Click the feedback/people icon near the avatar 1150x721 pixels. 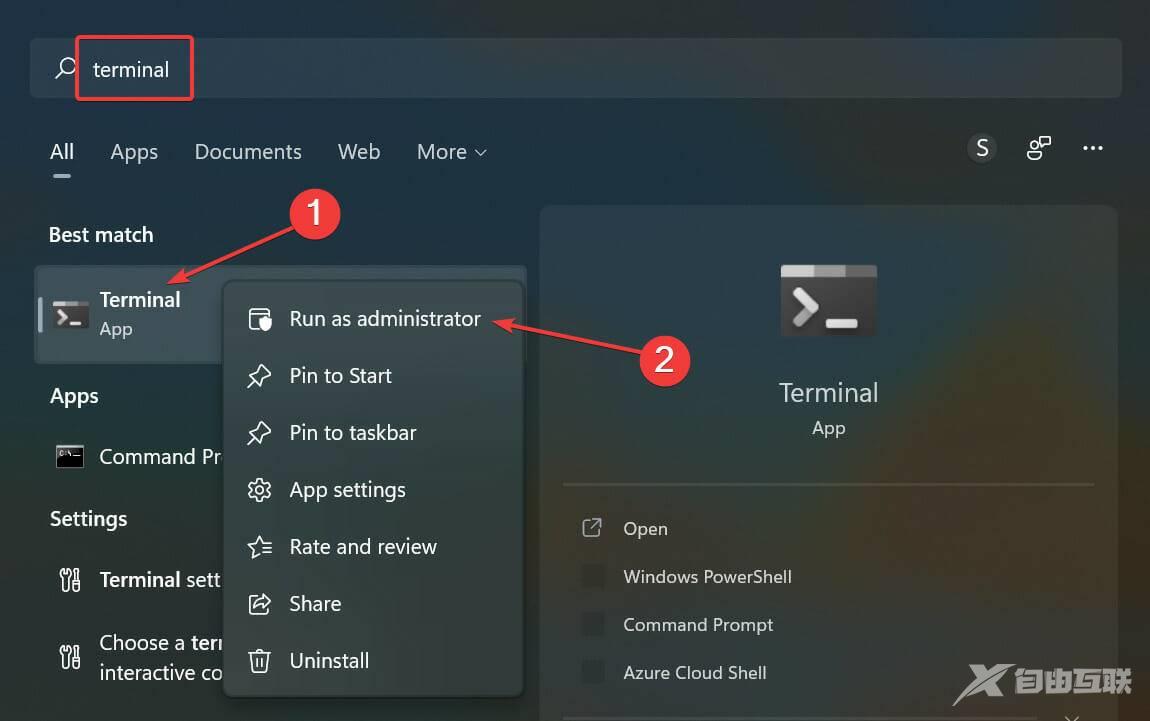tap(1039, 148)
